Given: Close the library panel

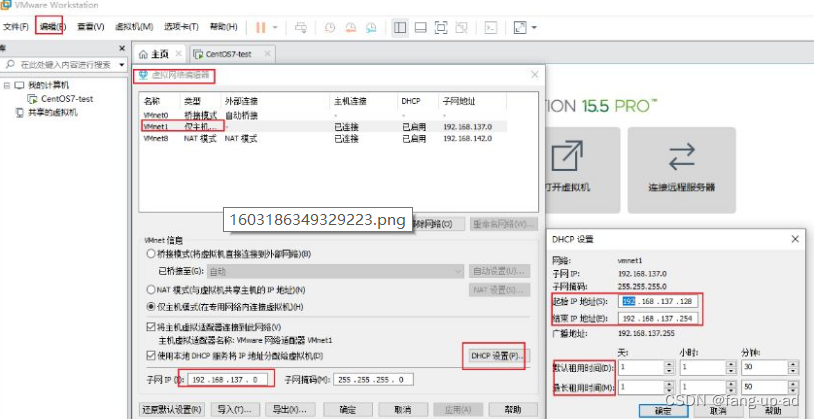Looking at the screenshot, I should click(x=122, y=48).
